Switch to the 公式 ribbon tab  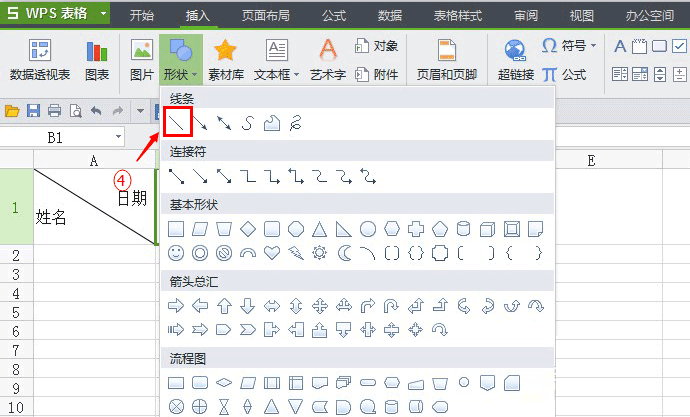click(334, 16)
